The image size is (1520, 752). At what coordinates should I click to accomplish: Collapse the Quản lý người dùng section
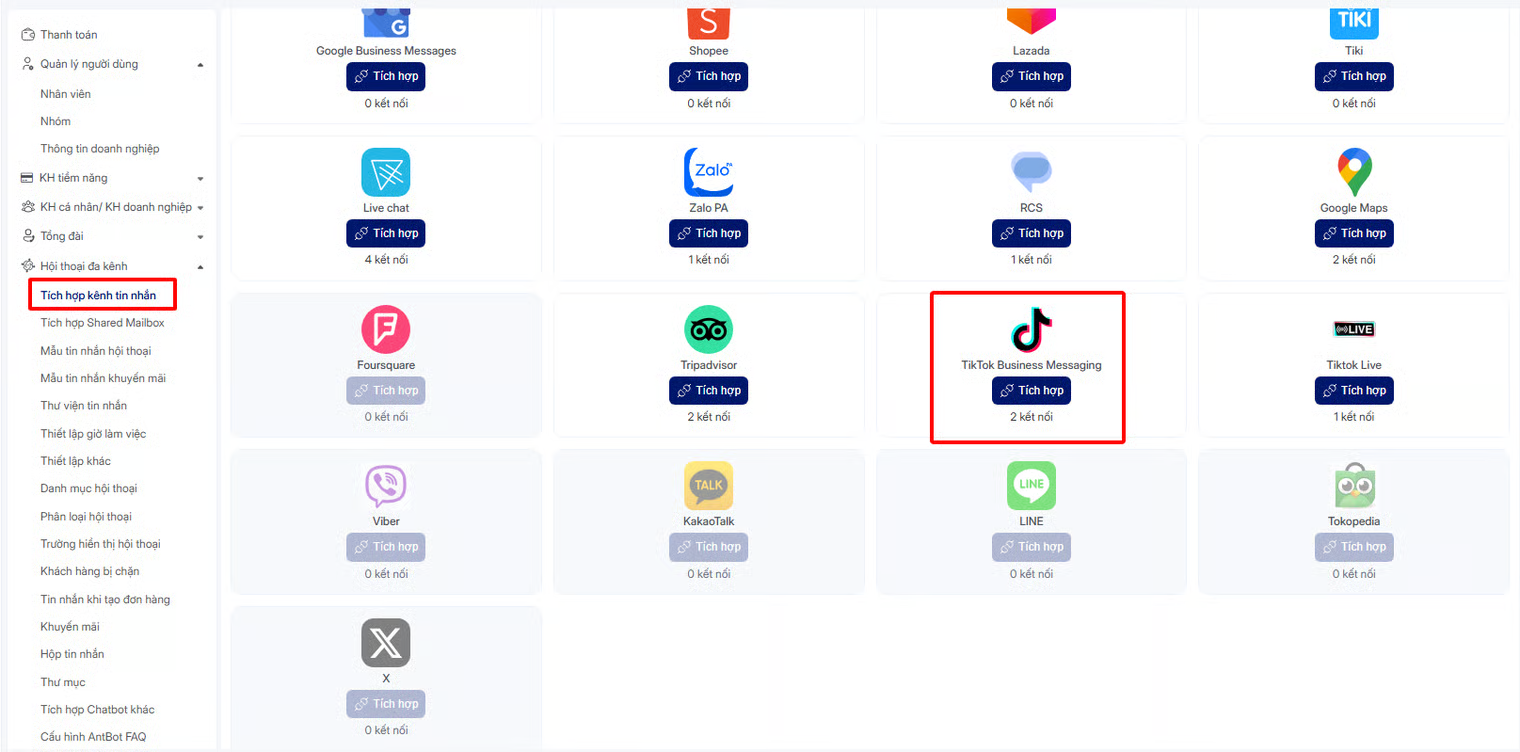coord(200,65)
